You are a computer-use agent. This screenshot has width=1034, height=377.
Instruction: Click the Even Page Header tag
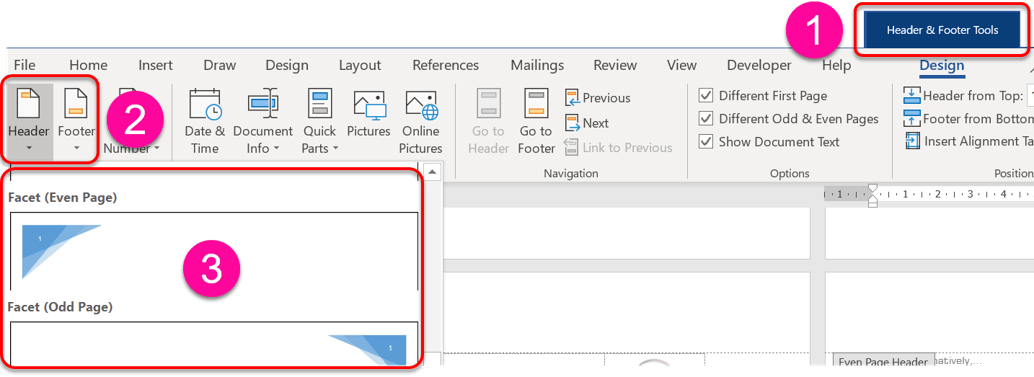pos(884,361)
